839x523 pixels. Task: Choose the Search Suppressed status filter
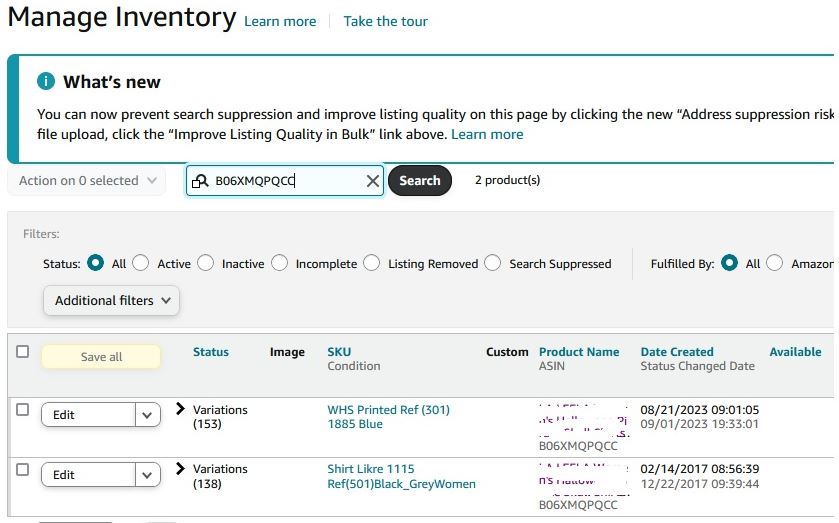(x=493, y=263)
